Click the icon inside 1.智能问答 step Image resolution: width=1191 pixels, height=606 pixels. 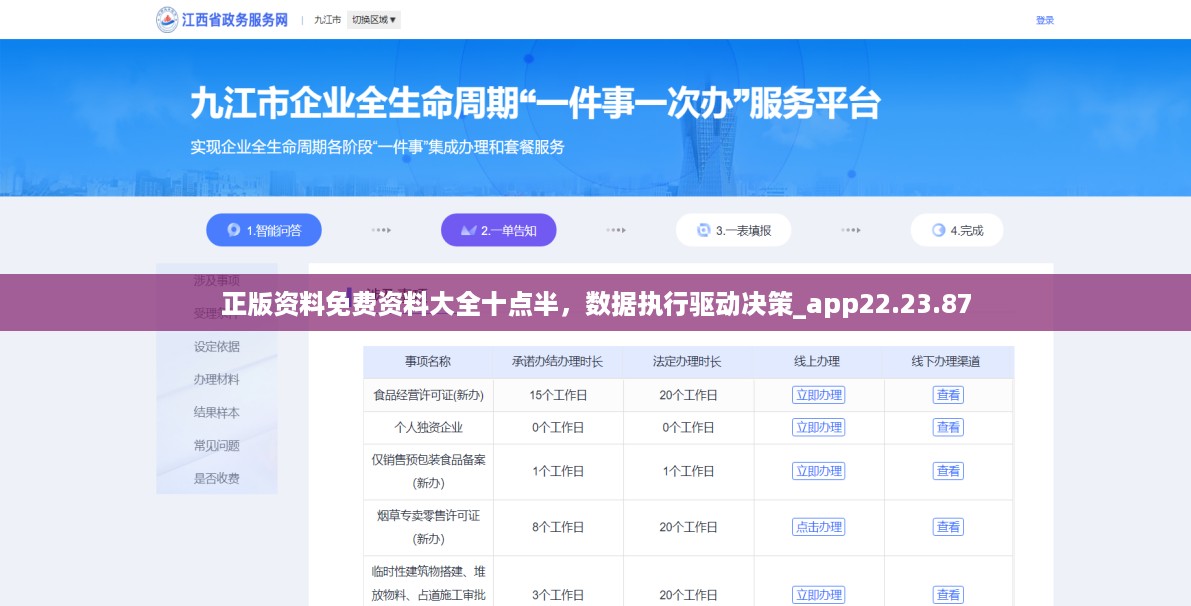click(x=234, y=230)
